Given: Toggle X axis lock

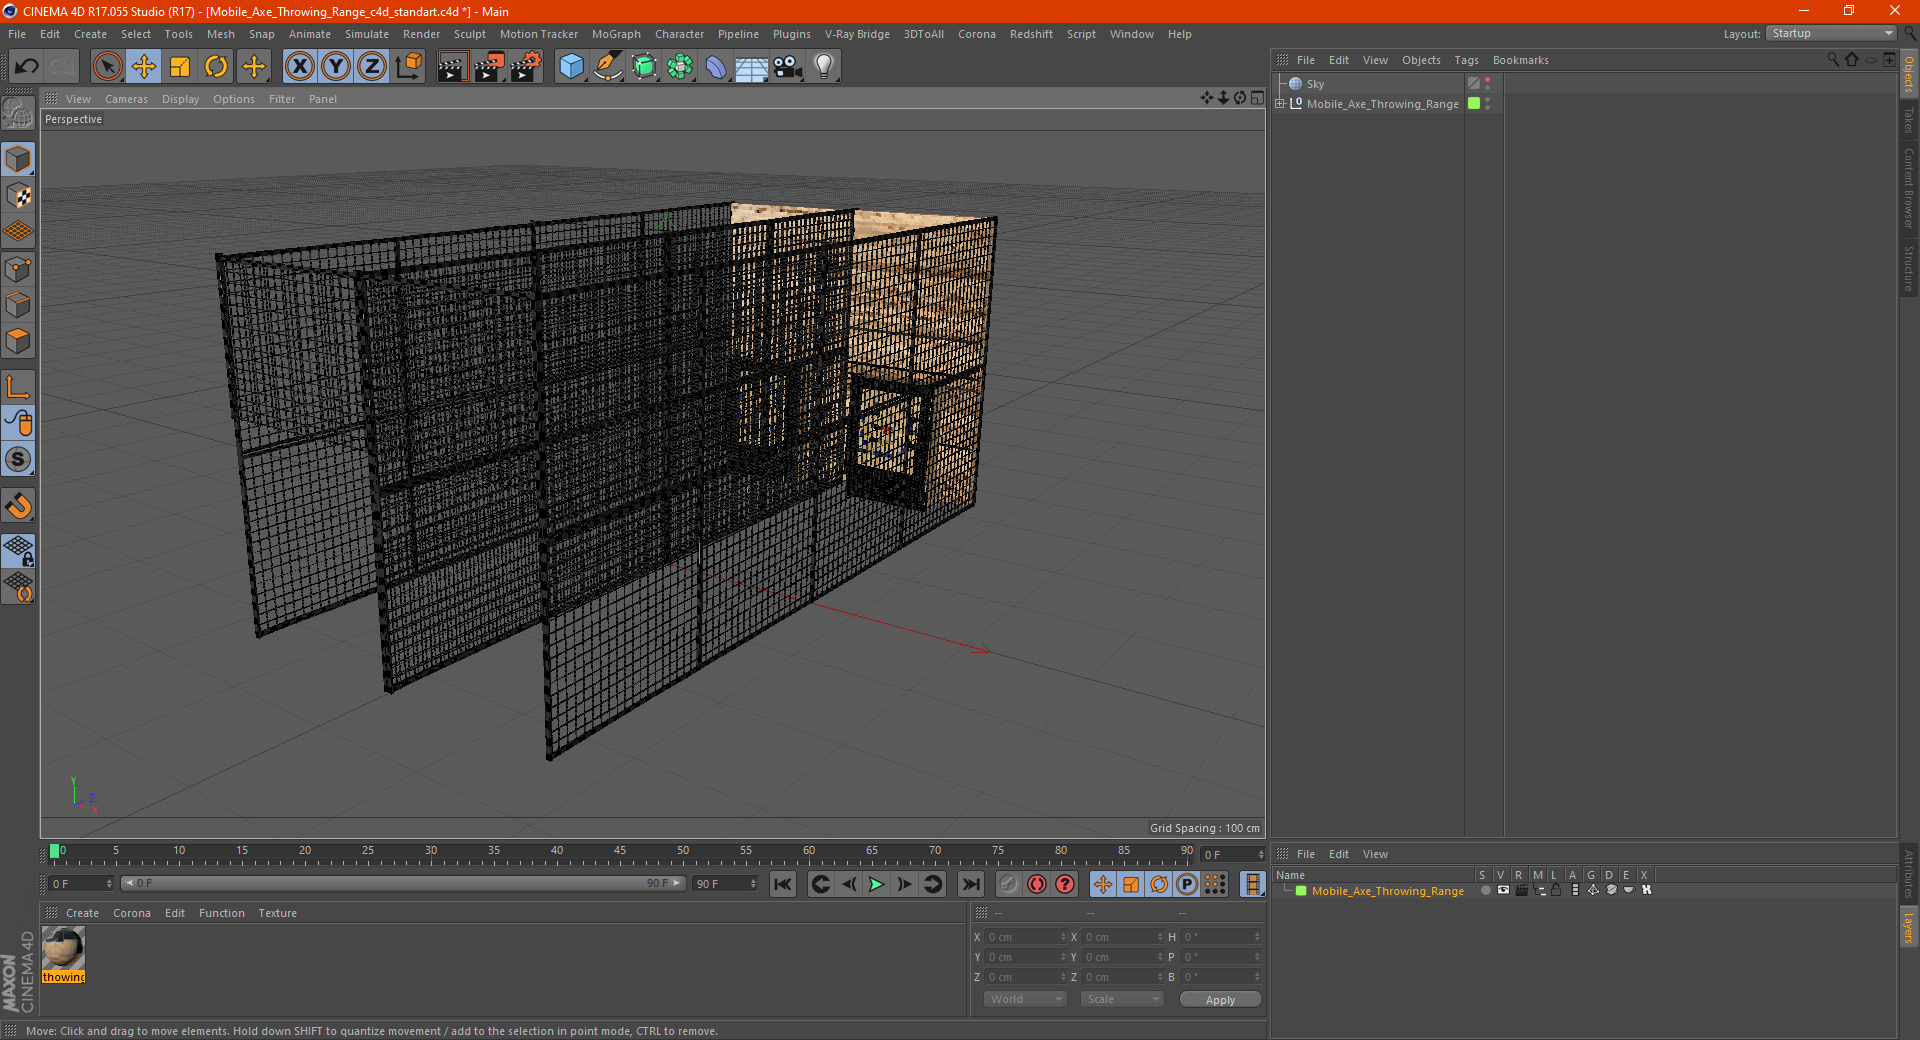Looking at the screenshot, I should (299, 67).
